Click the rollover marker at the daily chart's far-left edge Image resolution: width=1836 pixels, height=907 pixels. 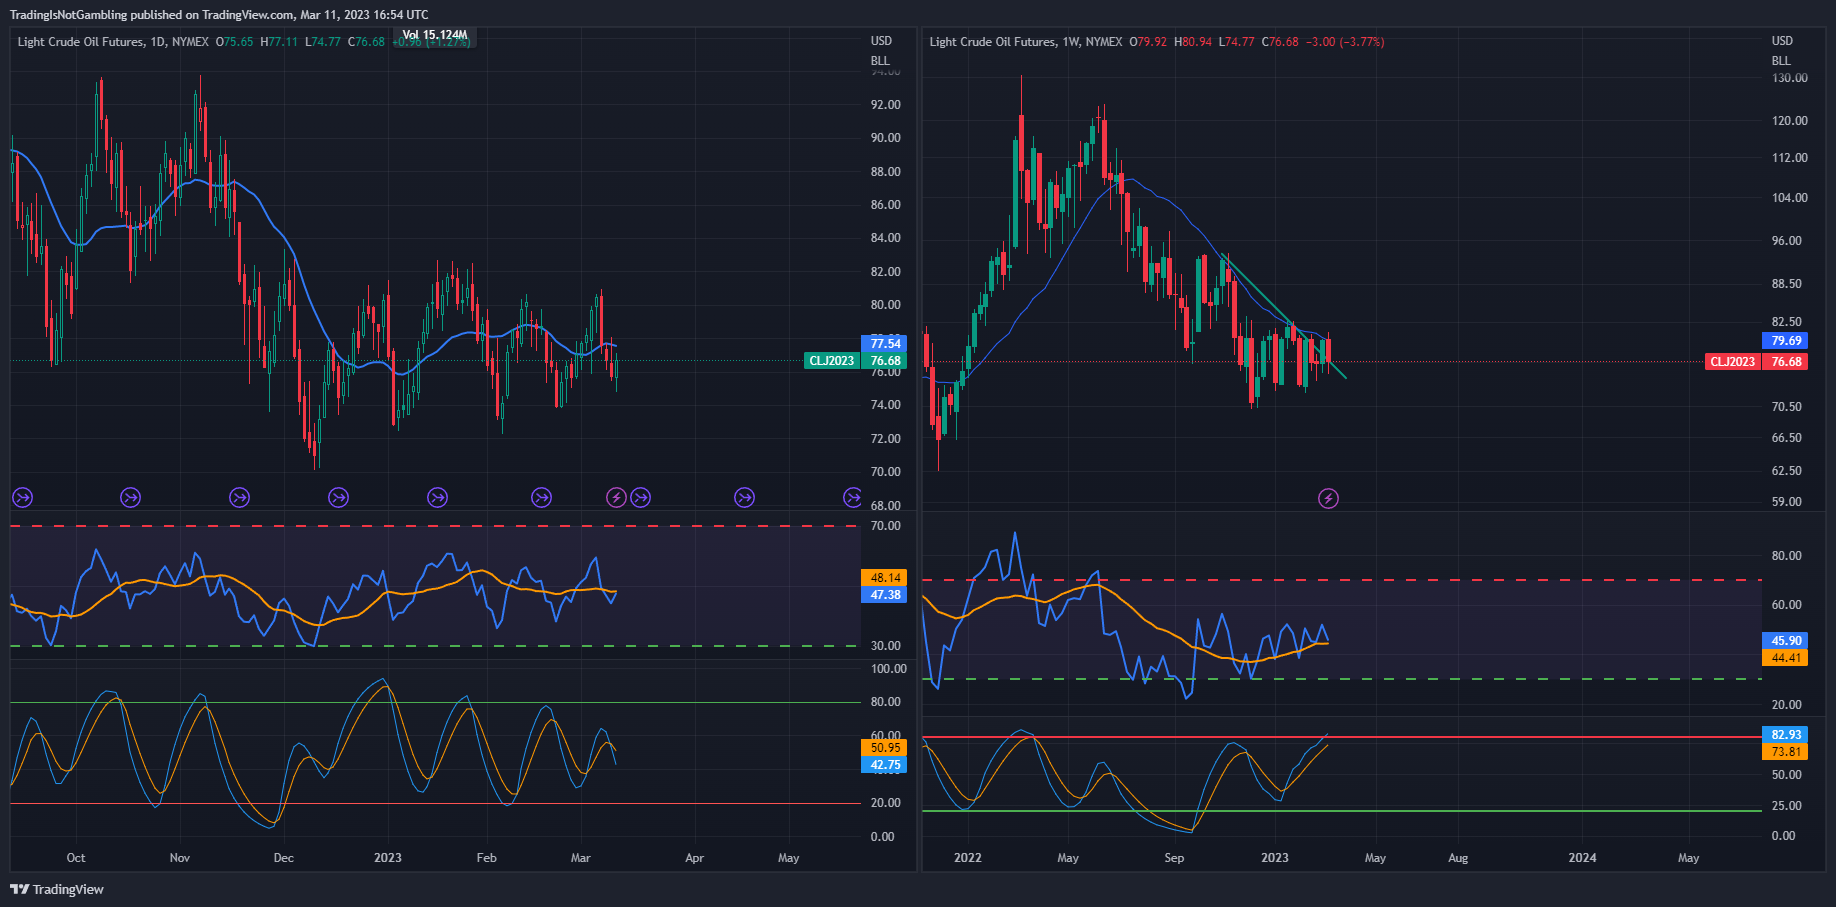(22, 497)
